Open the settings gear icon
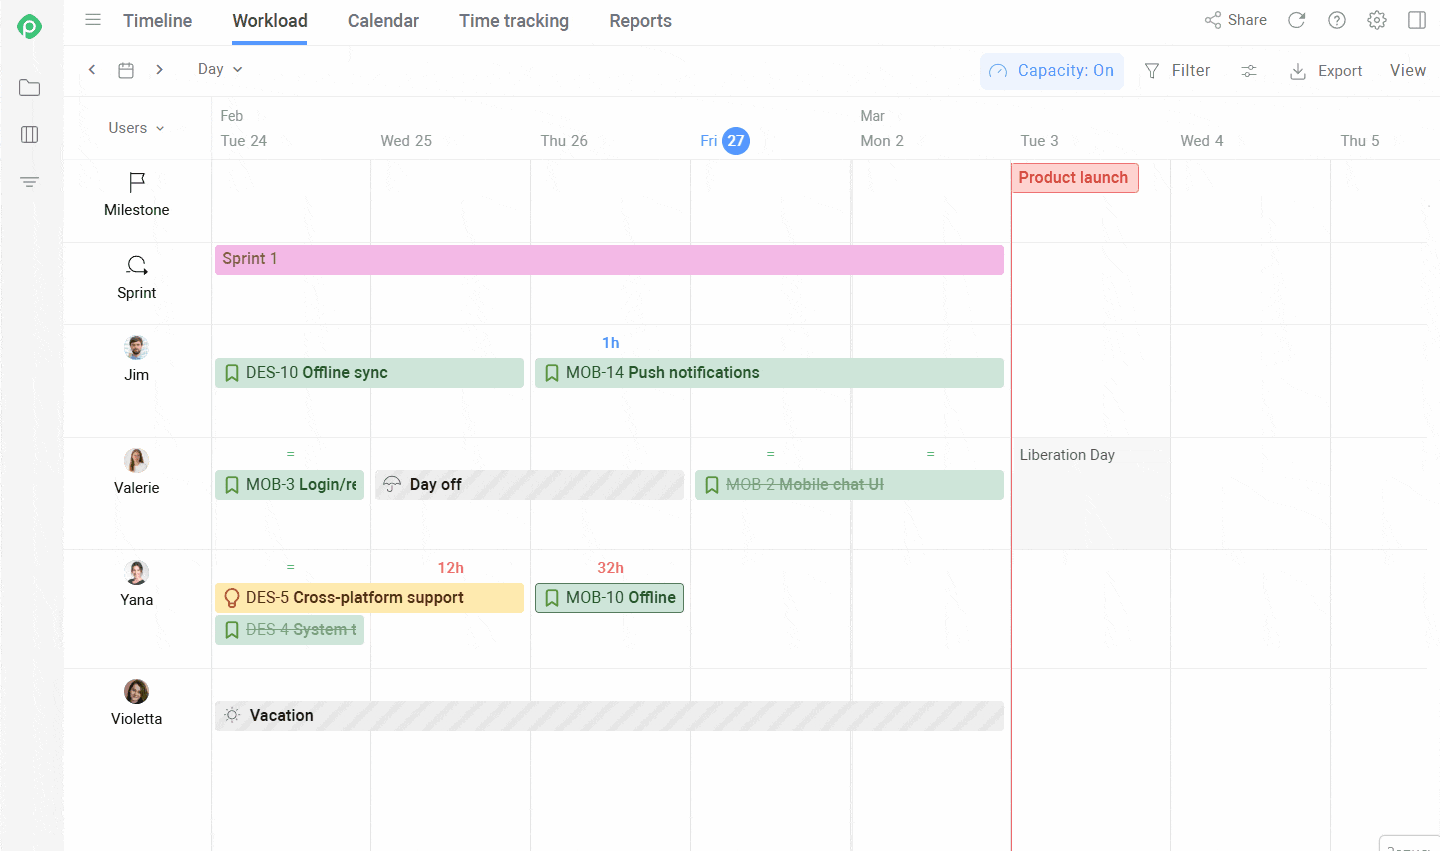Image resolution: width=1440 pixels, height=851 pixels. pos(1377,20)
